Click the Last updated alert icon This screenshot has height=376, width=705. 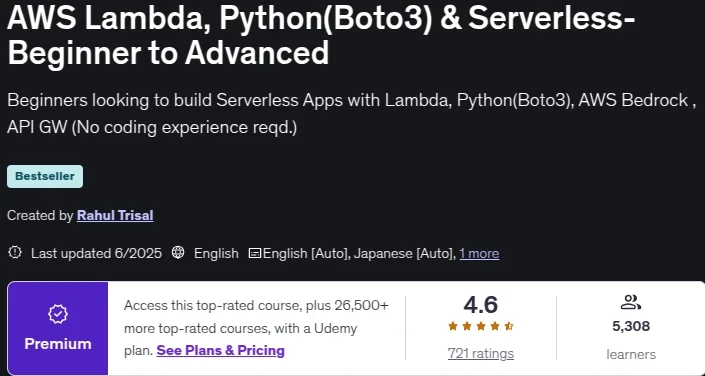tap(15, 253)
